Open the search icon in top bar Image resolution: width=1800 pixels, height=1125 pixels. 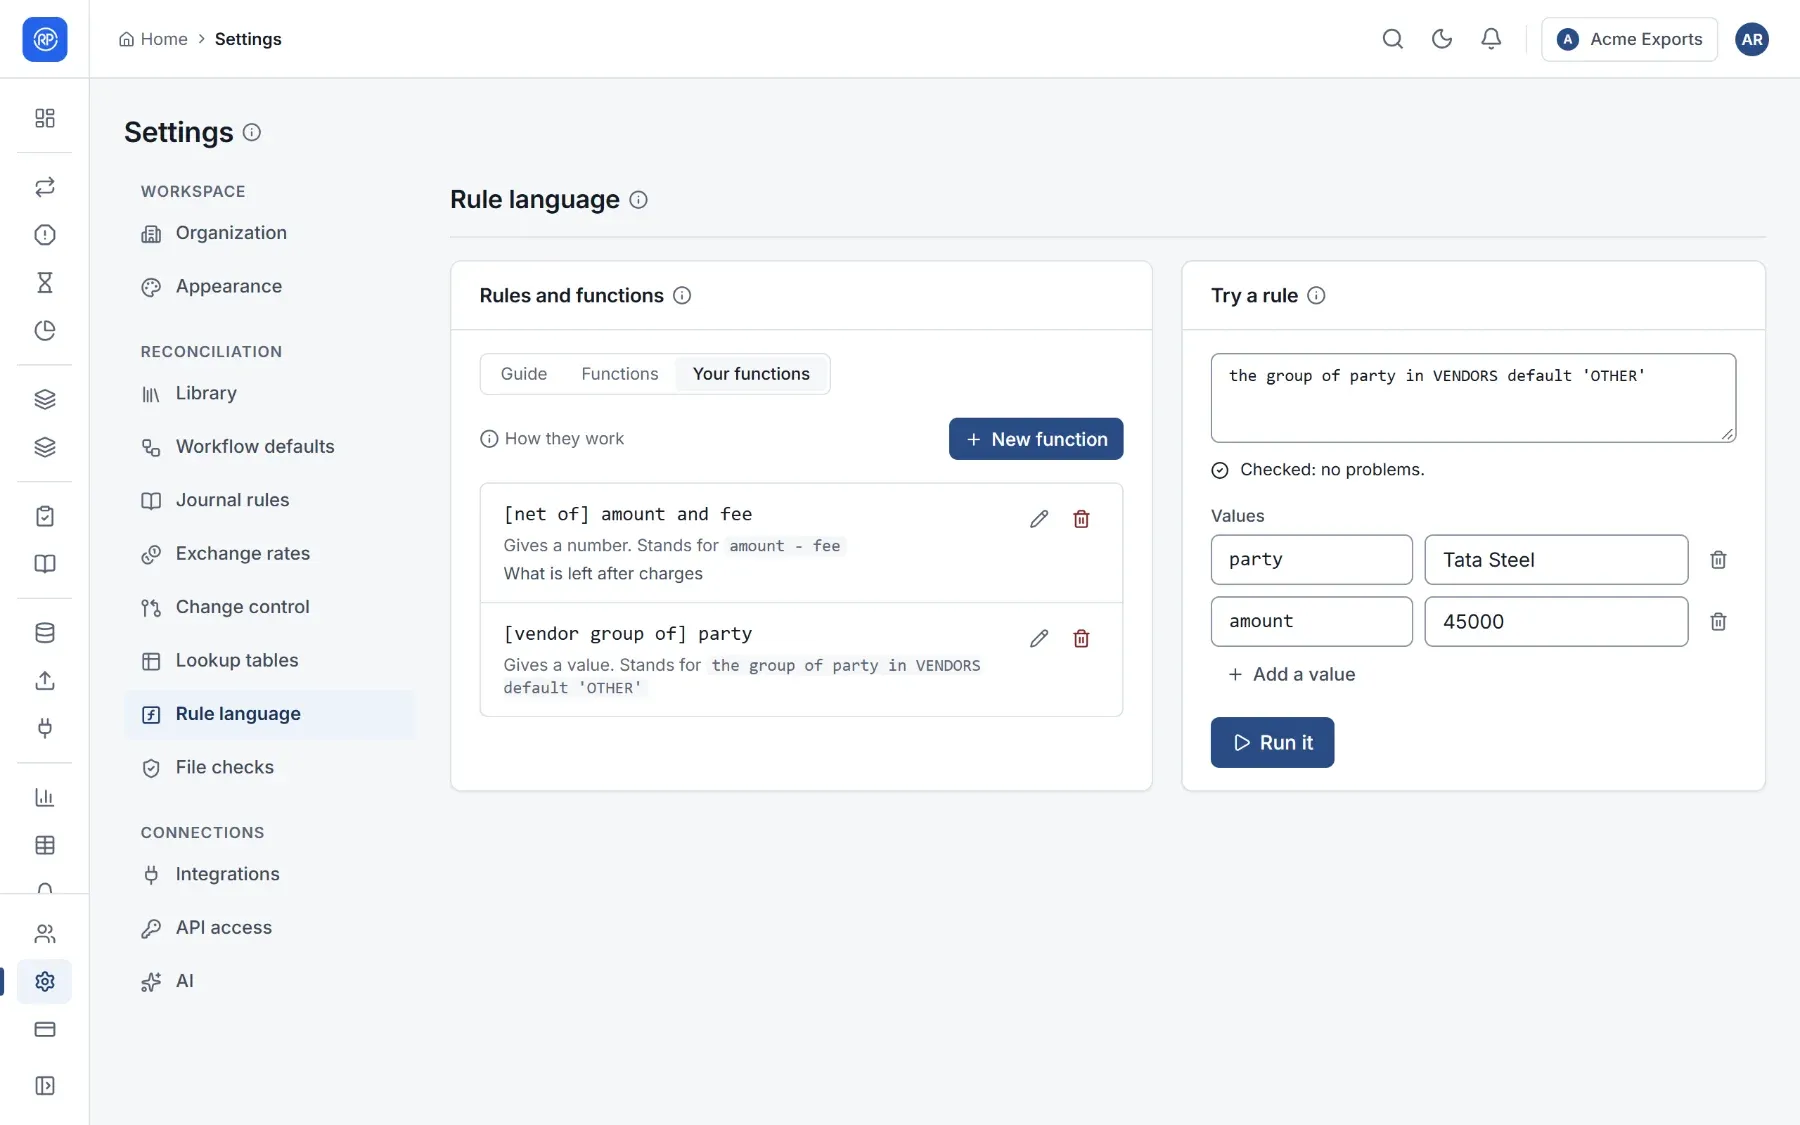tap(1392, 39)
